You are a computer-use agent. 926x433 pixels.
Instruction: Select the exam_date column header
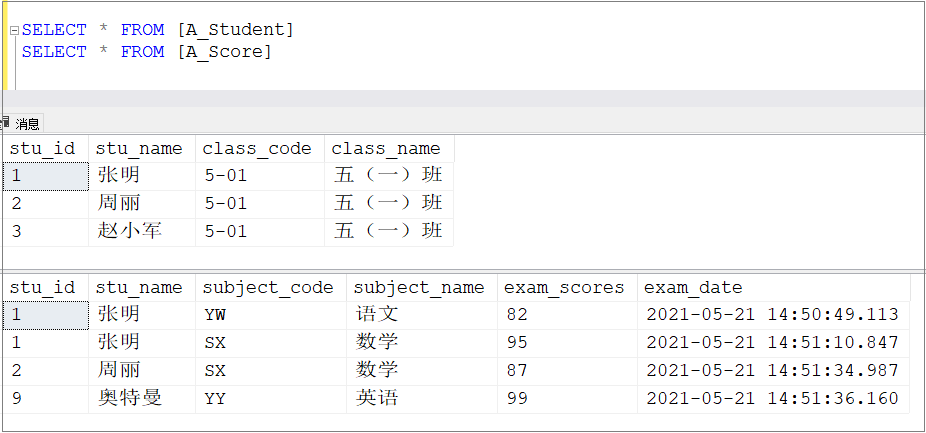pyautogui.click(x=693, y=288)
